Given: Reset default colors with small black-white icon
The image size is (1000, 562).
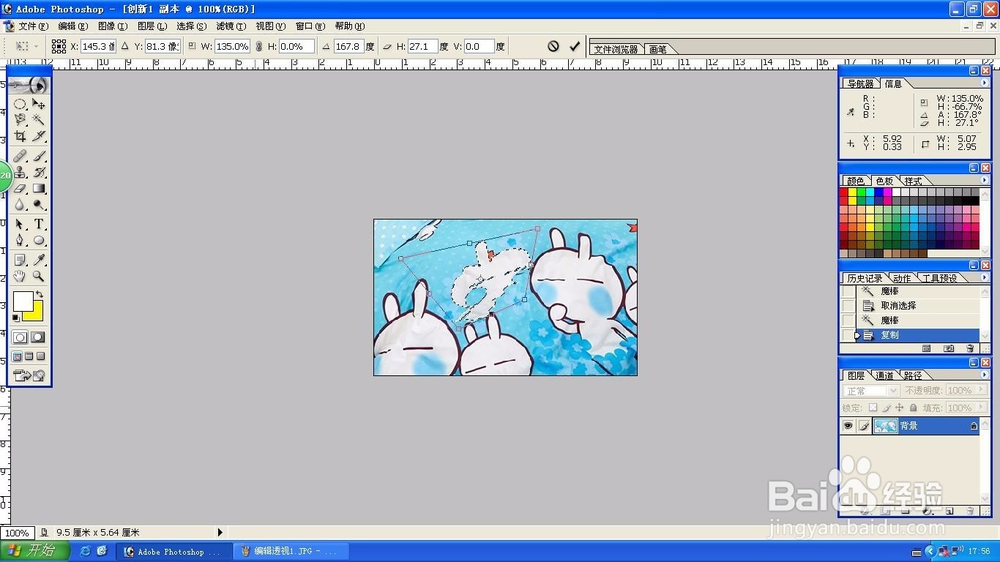Looking at the screenshot, I should pyautogui.click(x=16, y=317).
